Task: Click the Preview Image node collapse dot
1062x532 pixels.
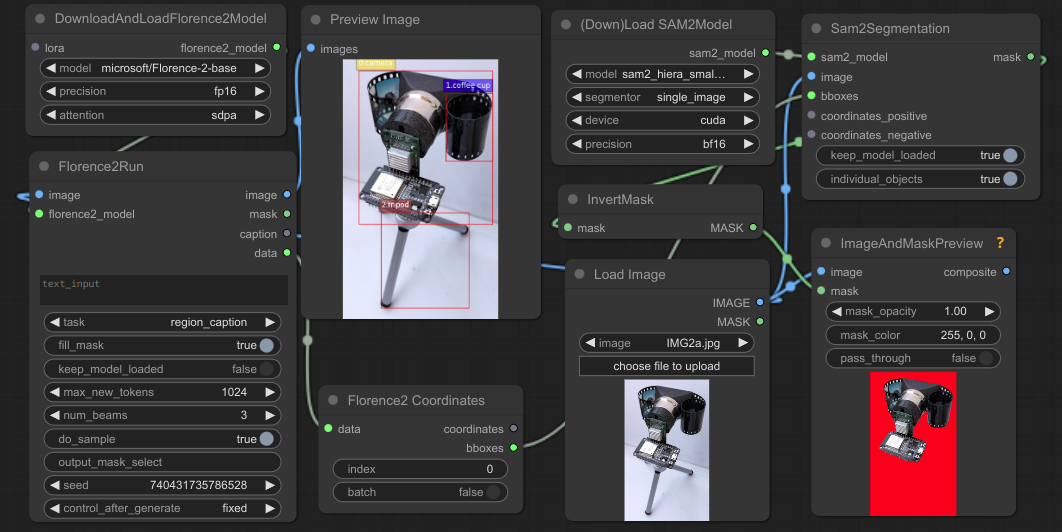Action: [314, 19]
